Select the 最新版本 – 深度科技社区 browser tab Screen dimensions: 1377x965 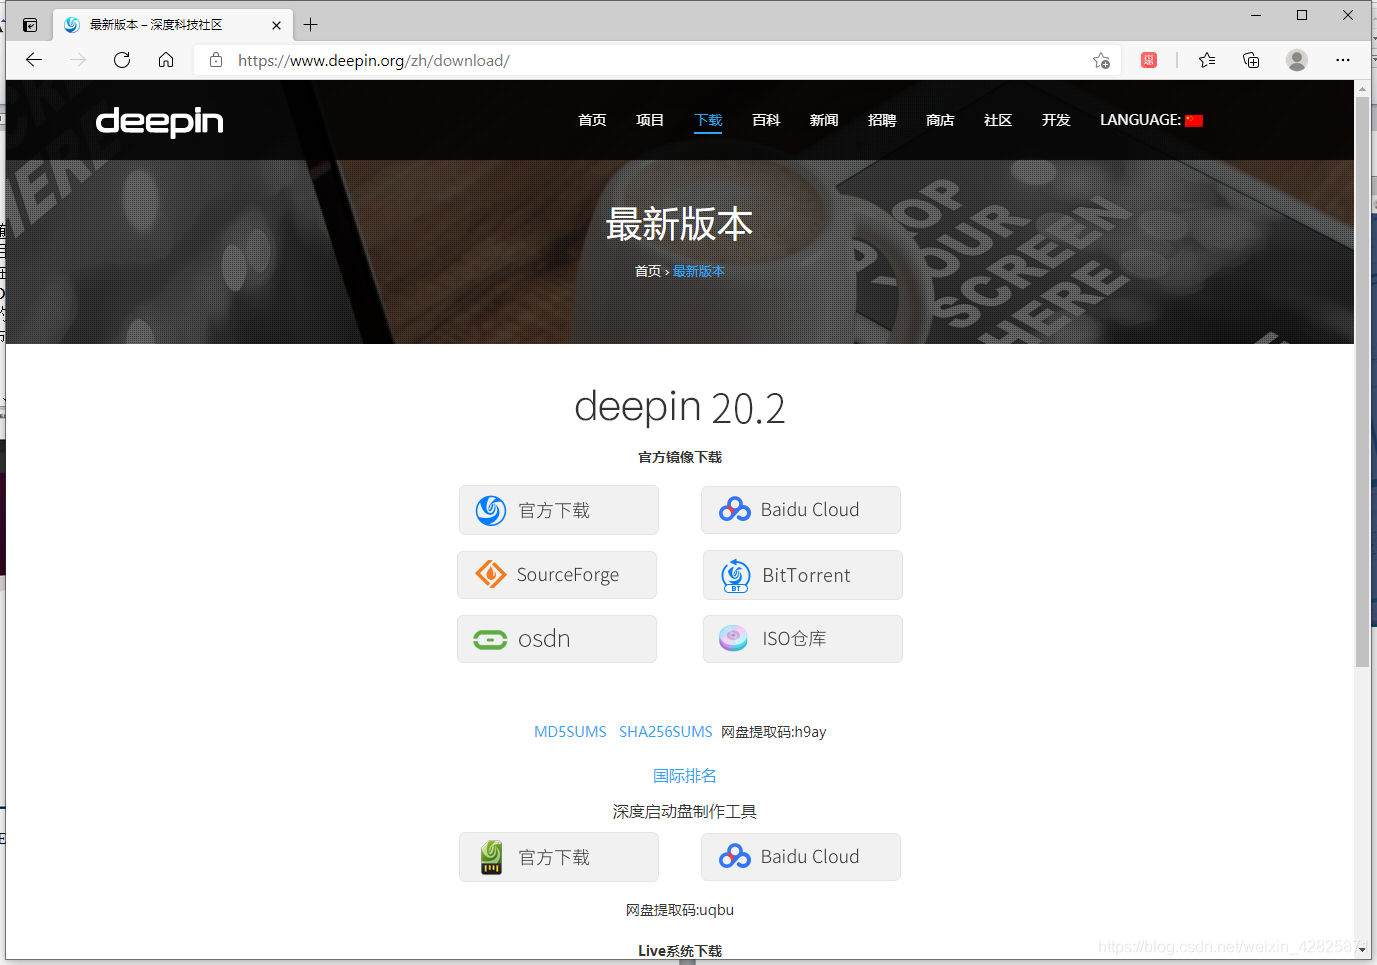pos(171,25)
